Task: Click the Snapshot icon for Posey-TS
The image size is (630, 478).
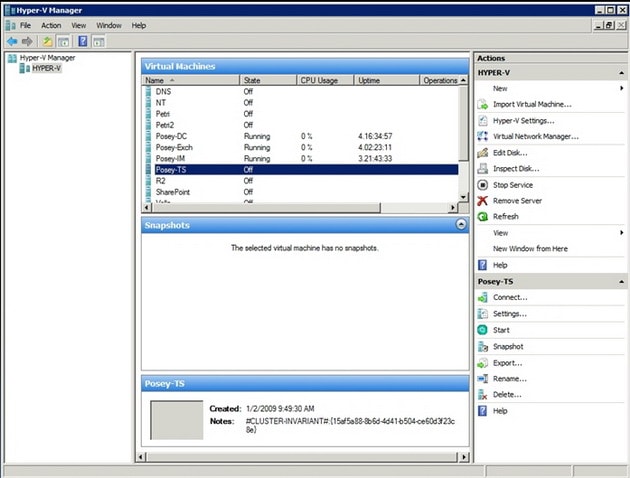Action: click(483, 346)
